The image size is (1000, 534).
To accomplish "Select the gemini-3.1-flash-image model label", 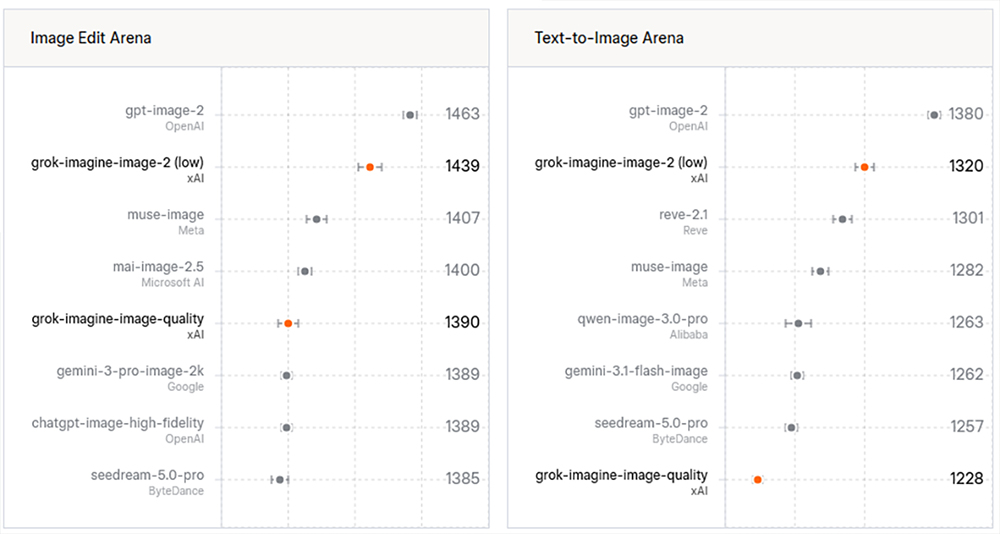I will click(636, 371).
